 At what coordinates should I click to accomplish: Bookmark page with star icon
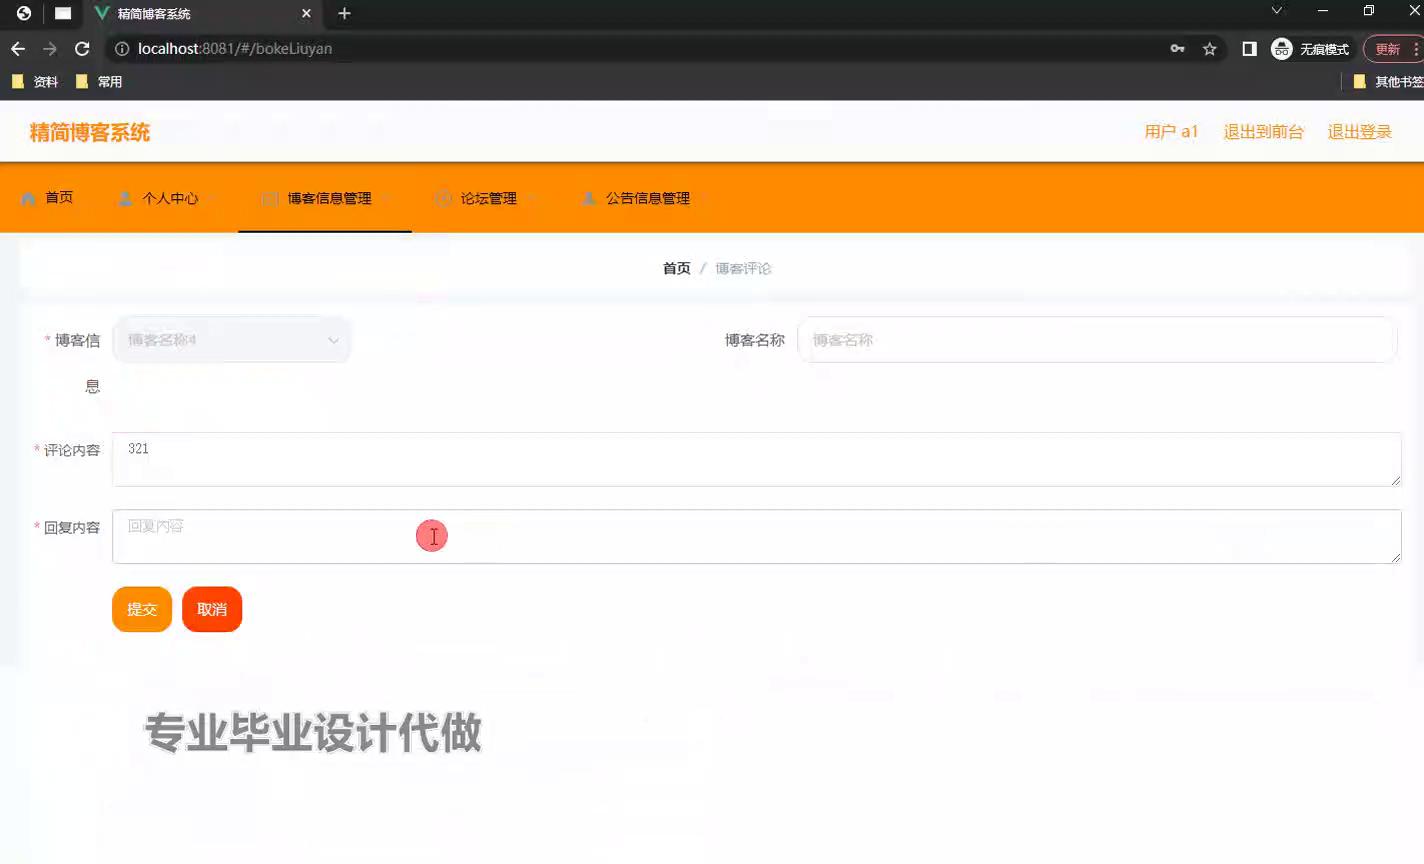coord(1209,49)
